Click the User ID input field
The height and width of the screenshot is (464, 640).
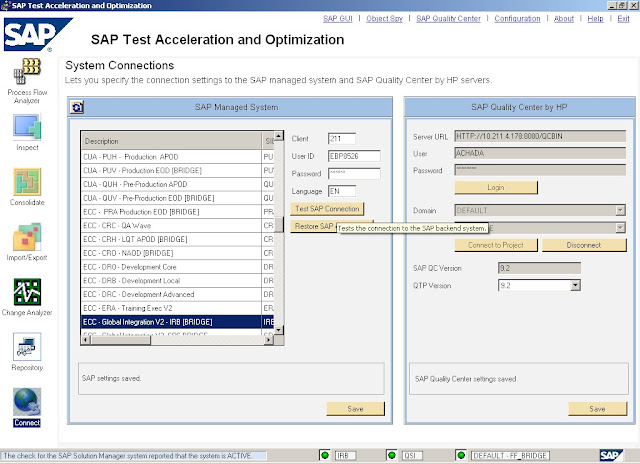[x=354, y=156]
